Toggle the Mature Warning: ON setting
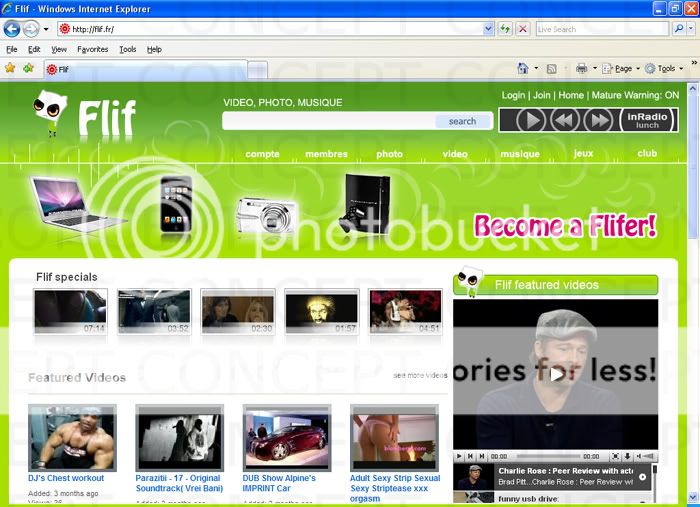The height and width of the screenshot is (507, 700). 635,95
